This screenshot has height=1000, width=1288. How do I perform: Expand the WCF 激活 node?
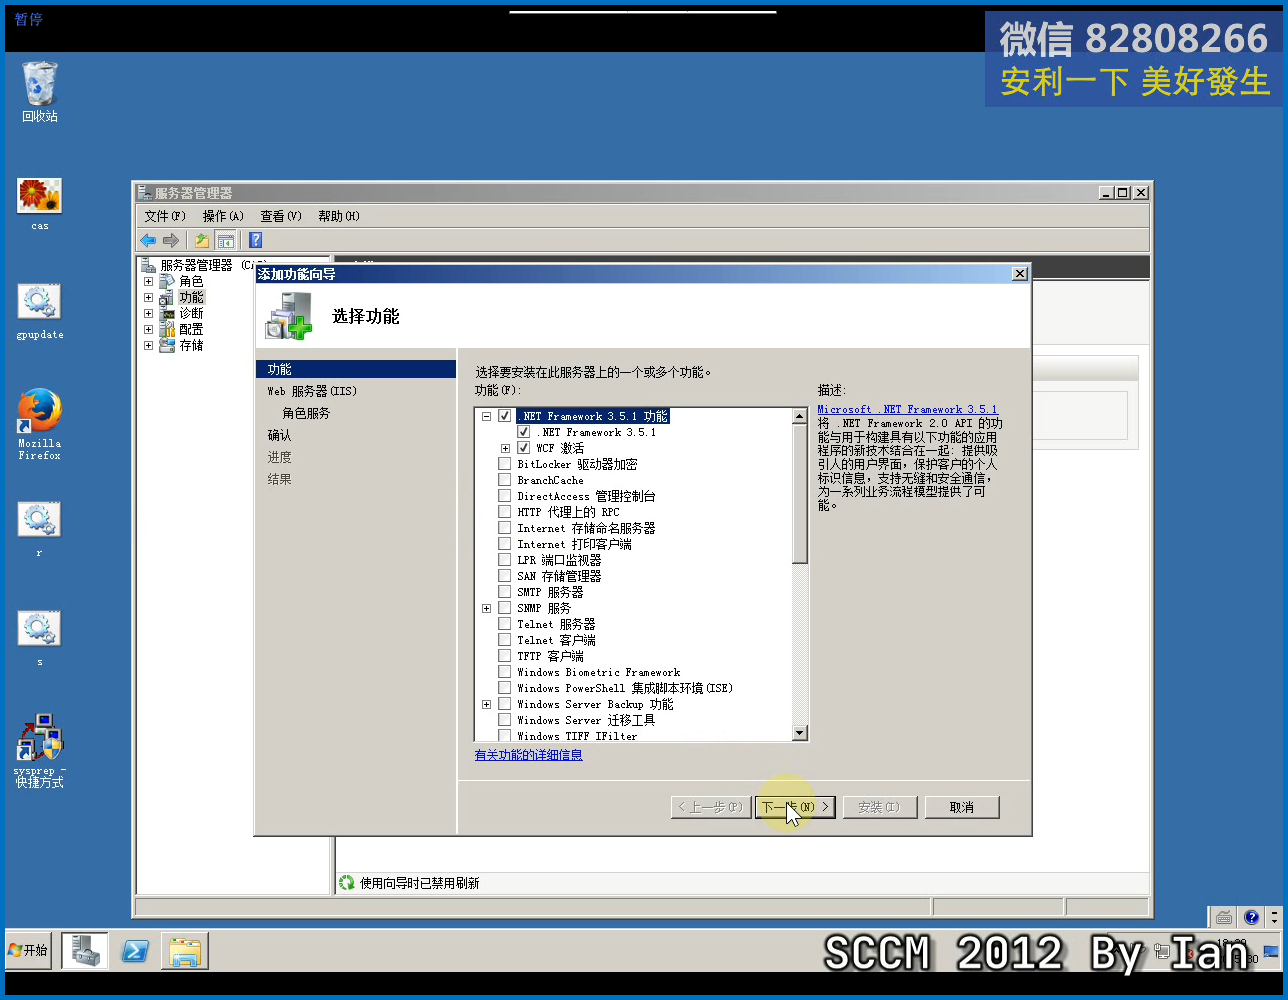(x=505, y=448)
